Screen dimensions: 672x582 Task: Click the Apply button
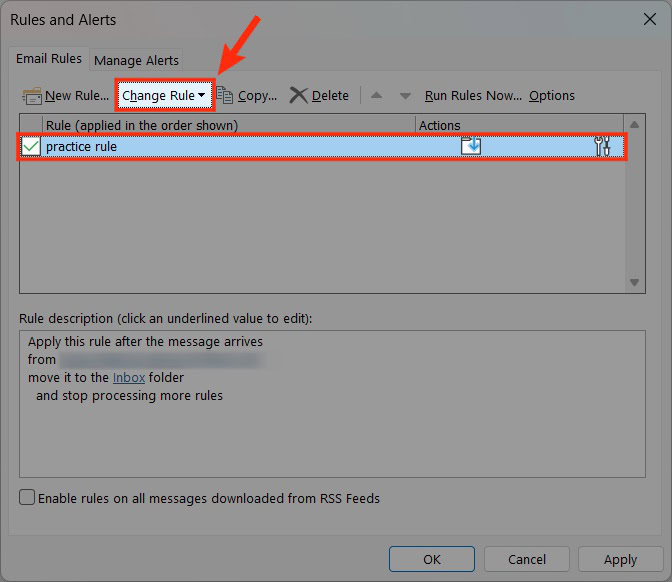tap(620, 559)
